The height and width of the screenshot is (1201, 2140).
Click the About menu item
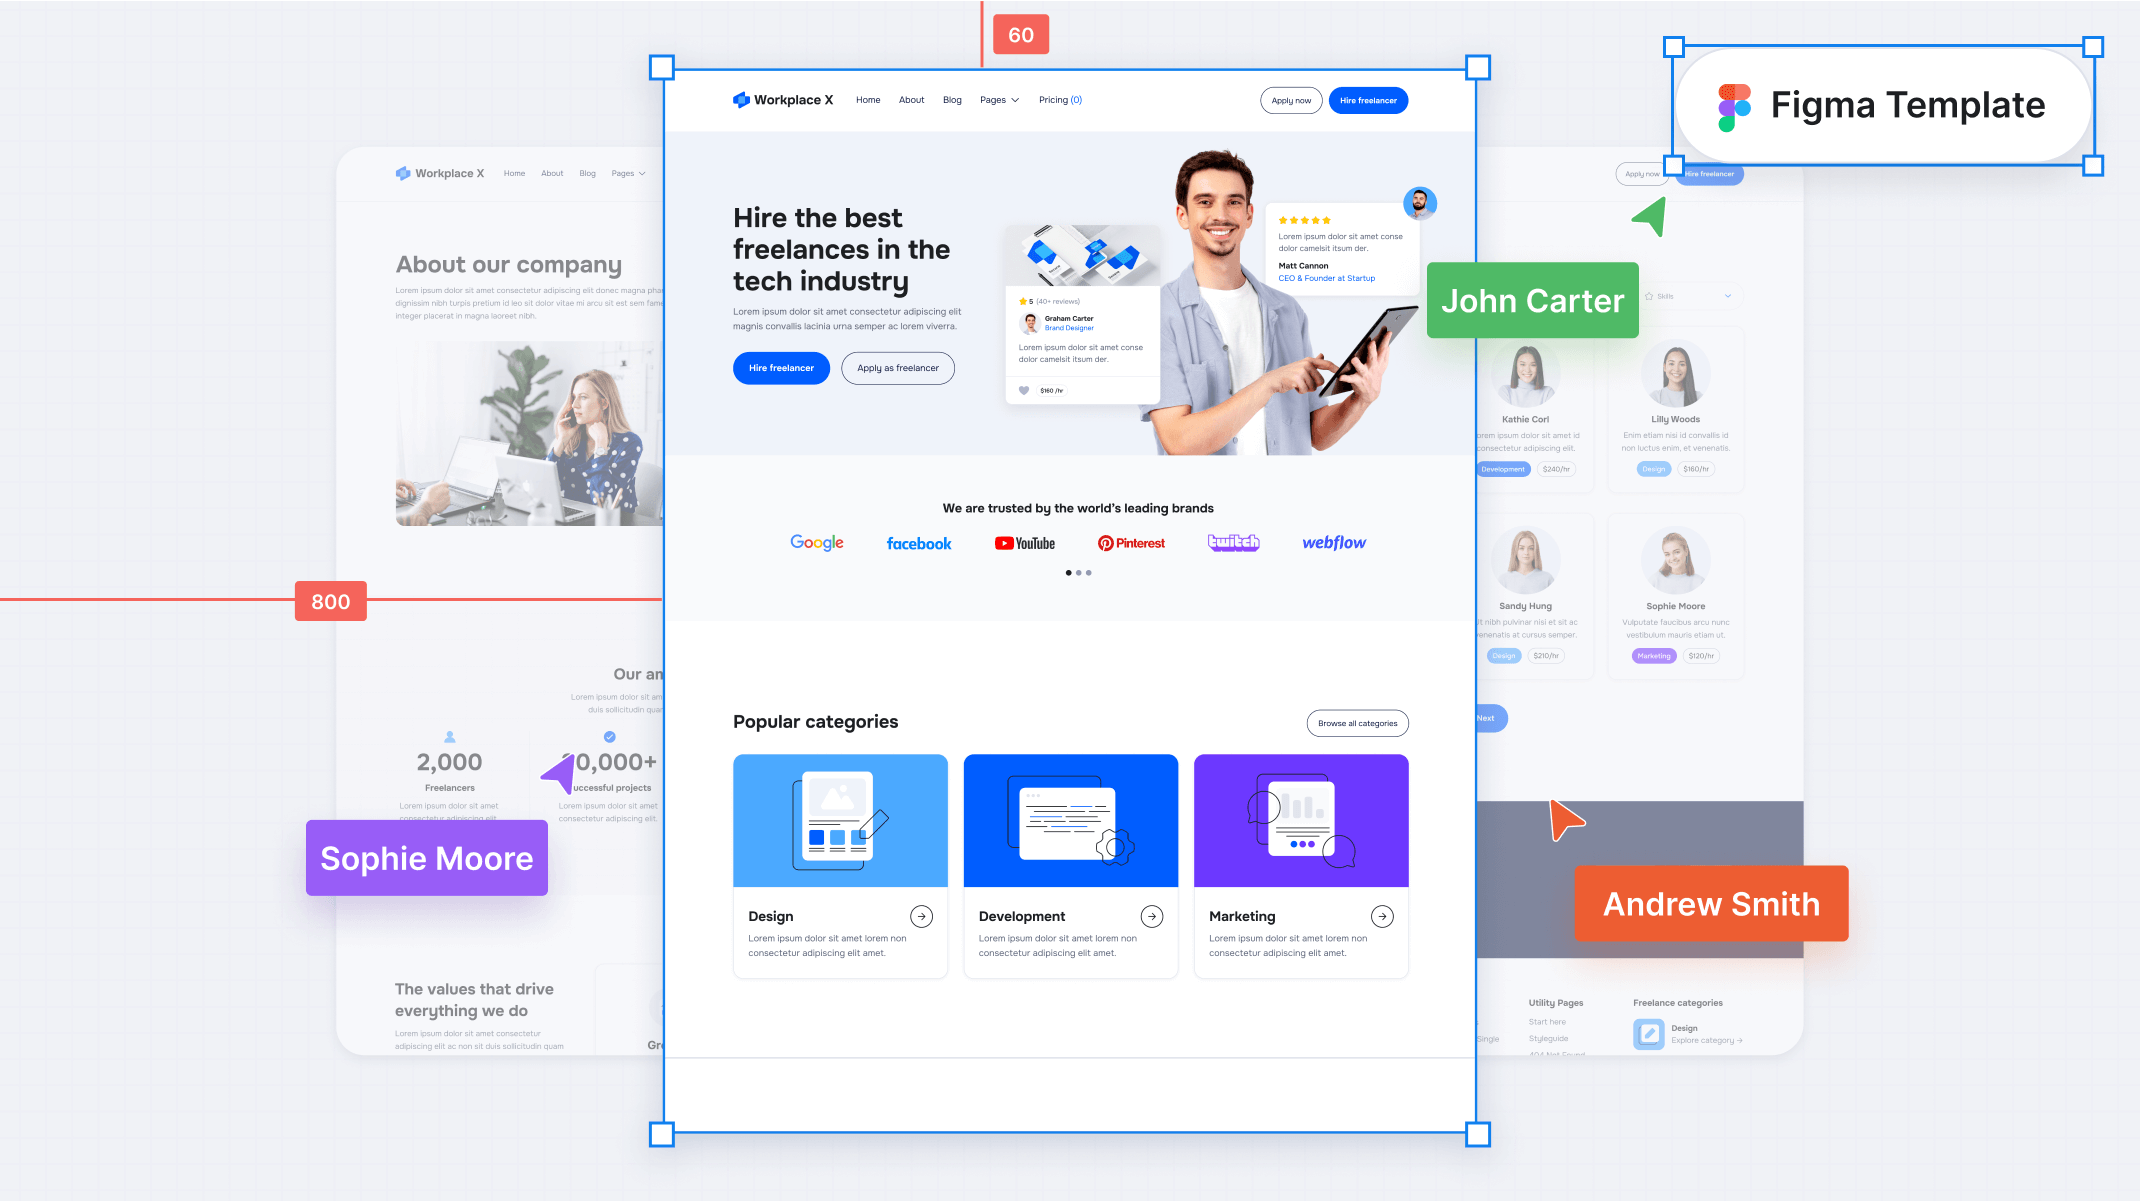point(911,100)
